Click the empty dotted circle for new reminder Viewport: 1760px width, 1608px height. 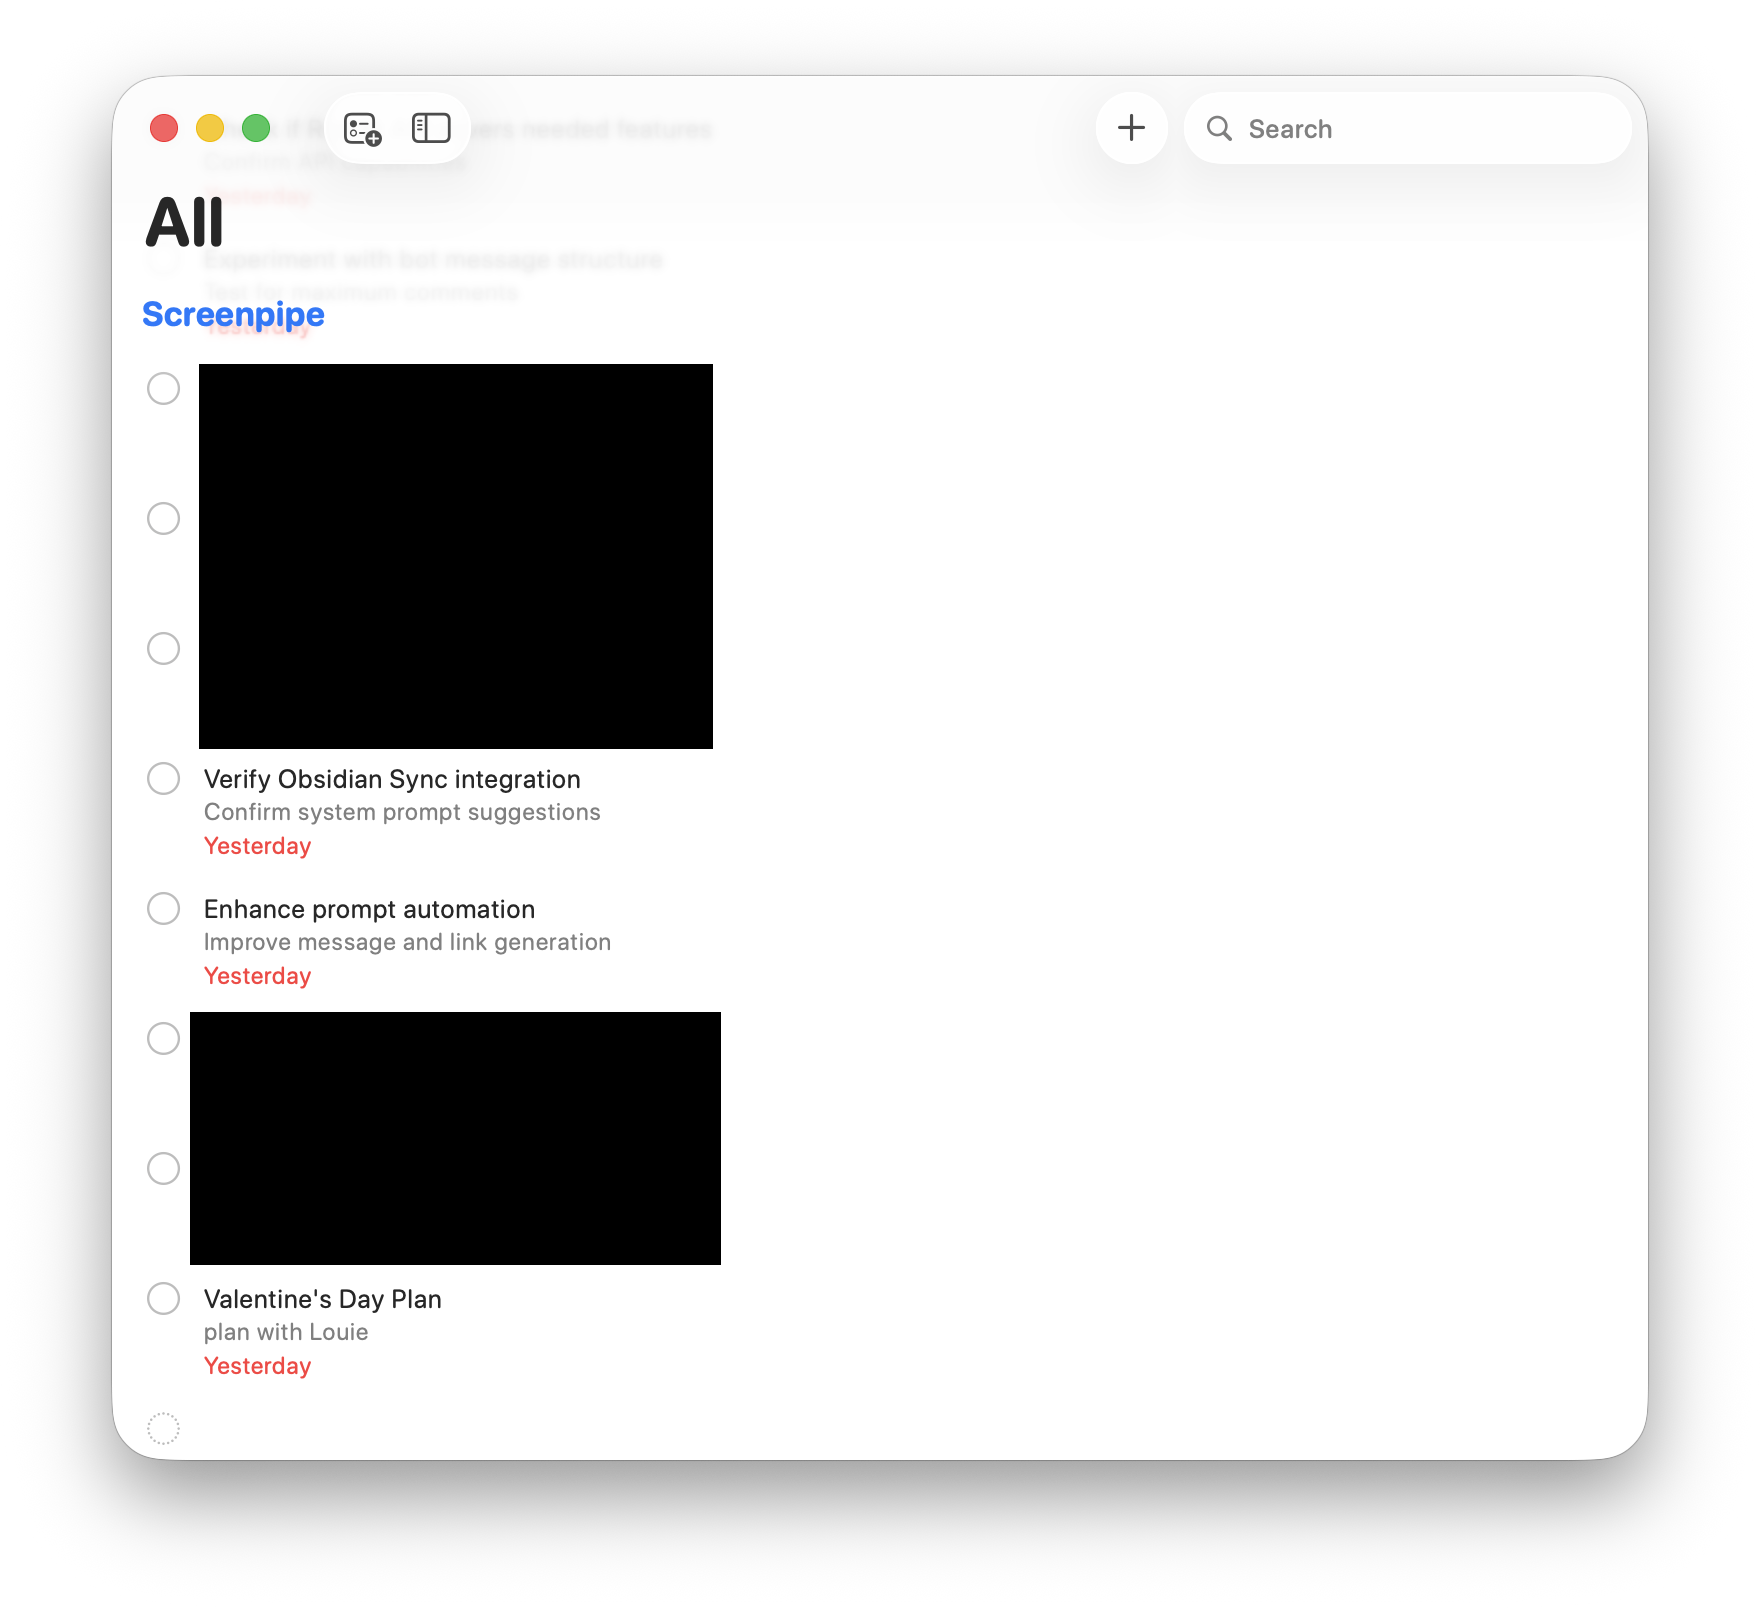tap(164, 1428)
